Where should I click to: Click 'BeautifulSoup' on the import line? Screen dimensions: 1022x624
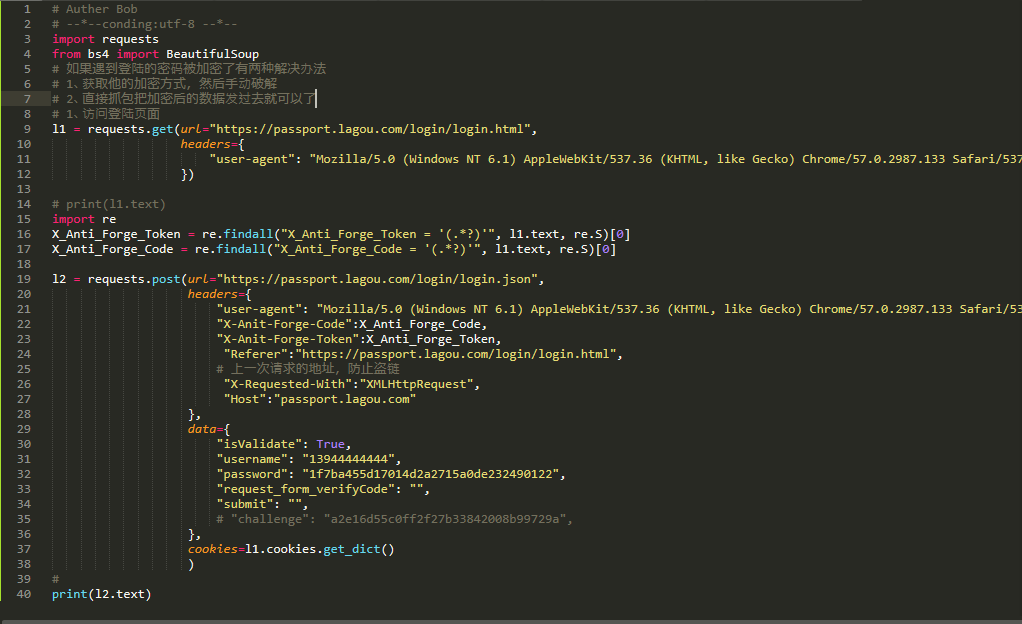tap(212, 54)
